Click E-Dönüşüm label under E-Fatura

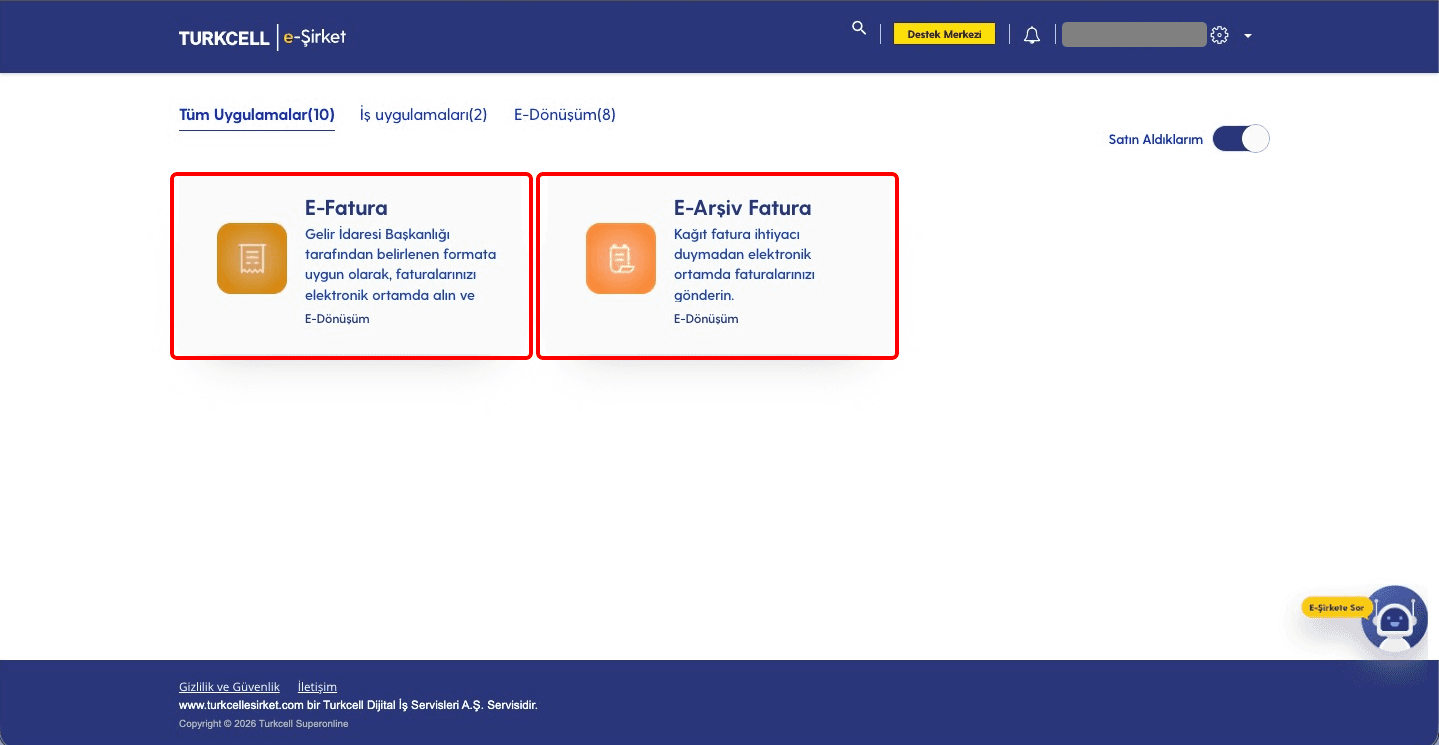(337, 319)
